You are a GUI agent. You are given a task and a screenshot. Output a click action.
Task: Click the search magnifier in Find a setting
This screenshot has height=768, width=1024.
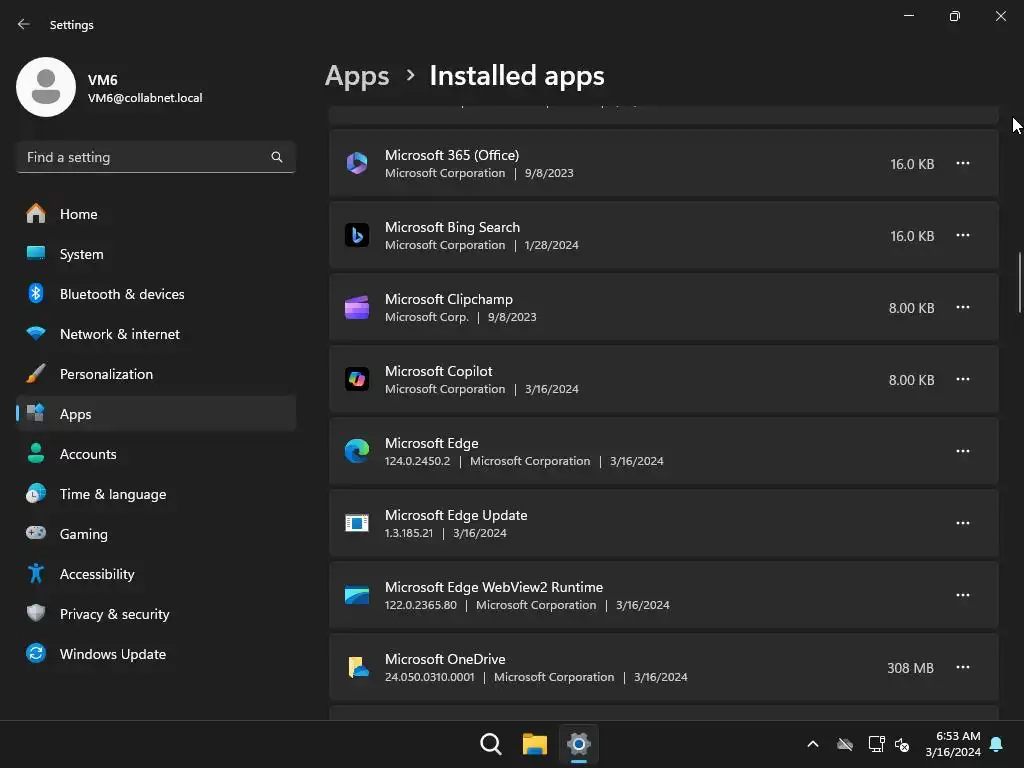tap(277, 157)
